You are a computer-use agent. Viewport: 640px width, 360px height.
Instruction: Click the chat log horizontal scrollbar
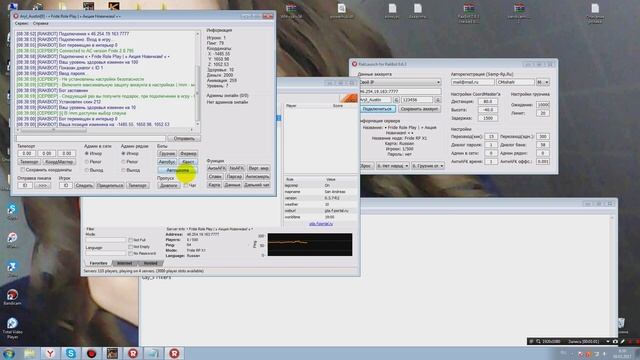pos(104,130)
